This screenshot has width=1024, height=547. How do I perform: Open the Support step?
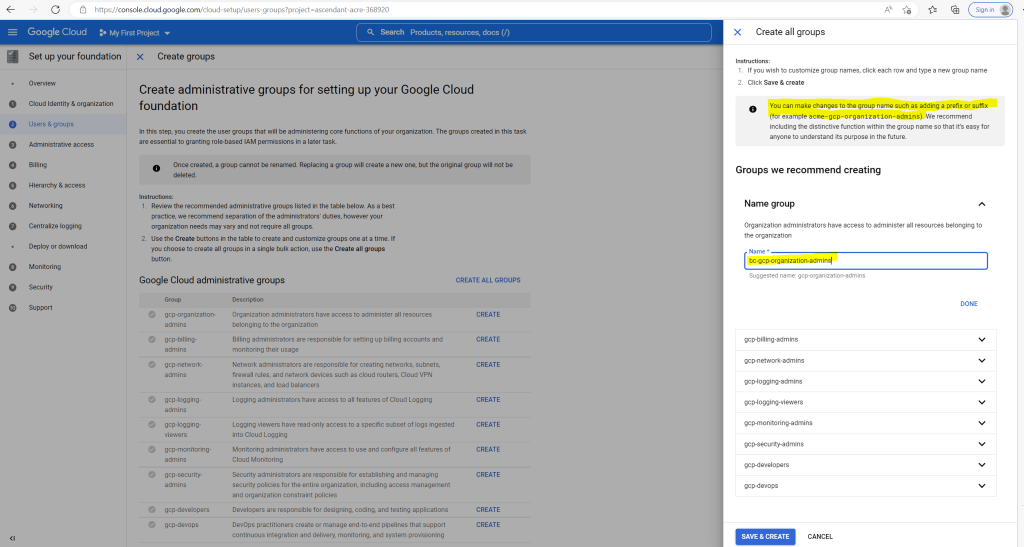coord(40,307)
